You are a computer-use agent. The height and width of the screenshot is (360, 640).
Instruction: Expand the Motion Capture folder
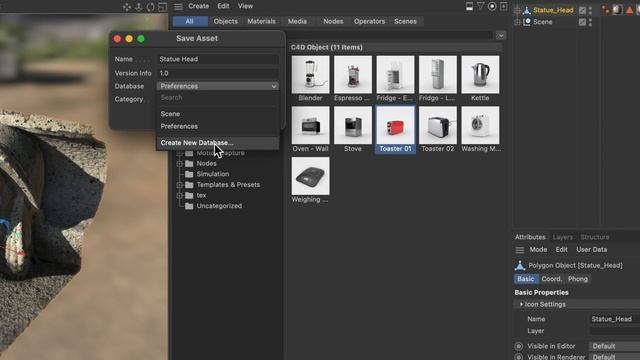pos(179,153)
